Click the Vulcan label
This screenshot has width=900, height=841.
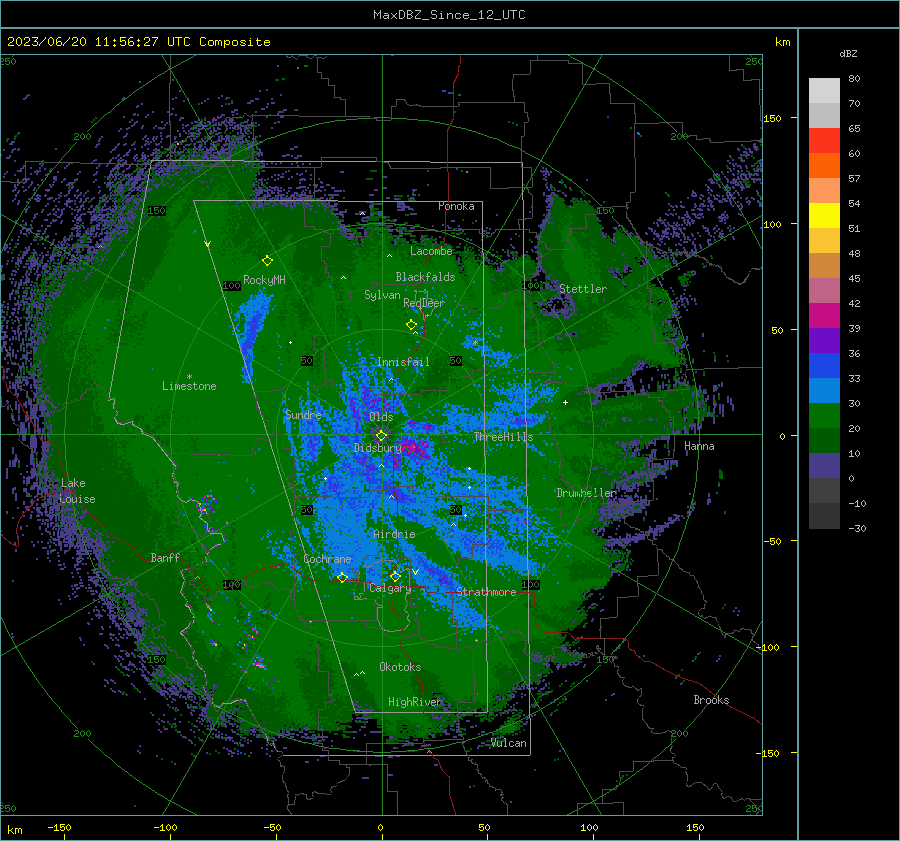point(509,743)
